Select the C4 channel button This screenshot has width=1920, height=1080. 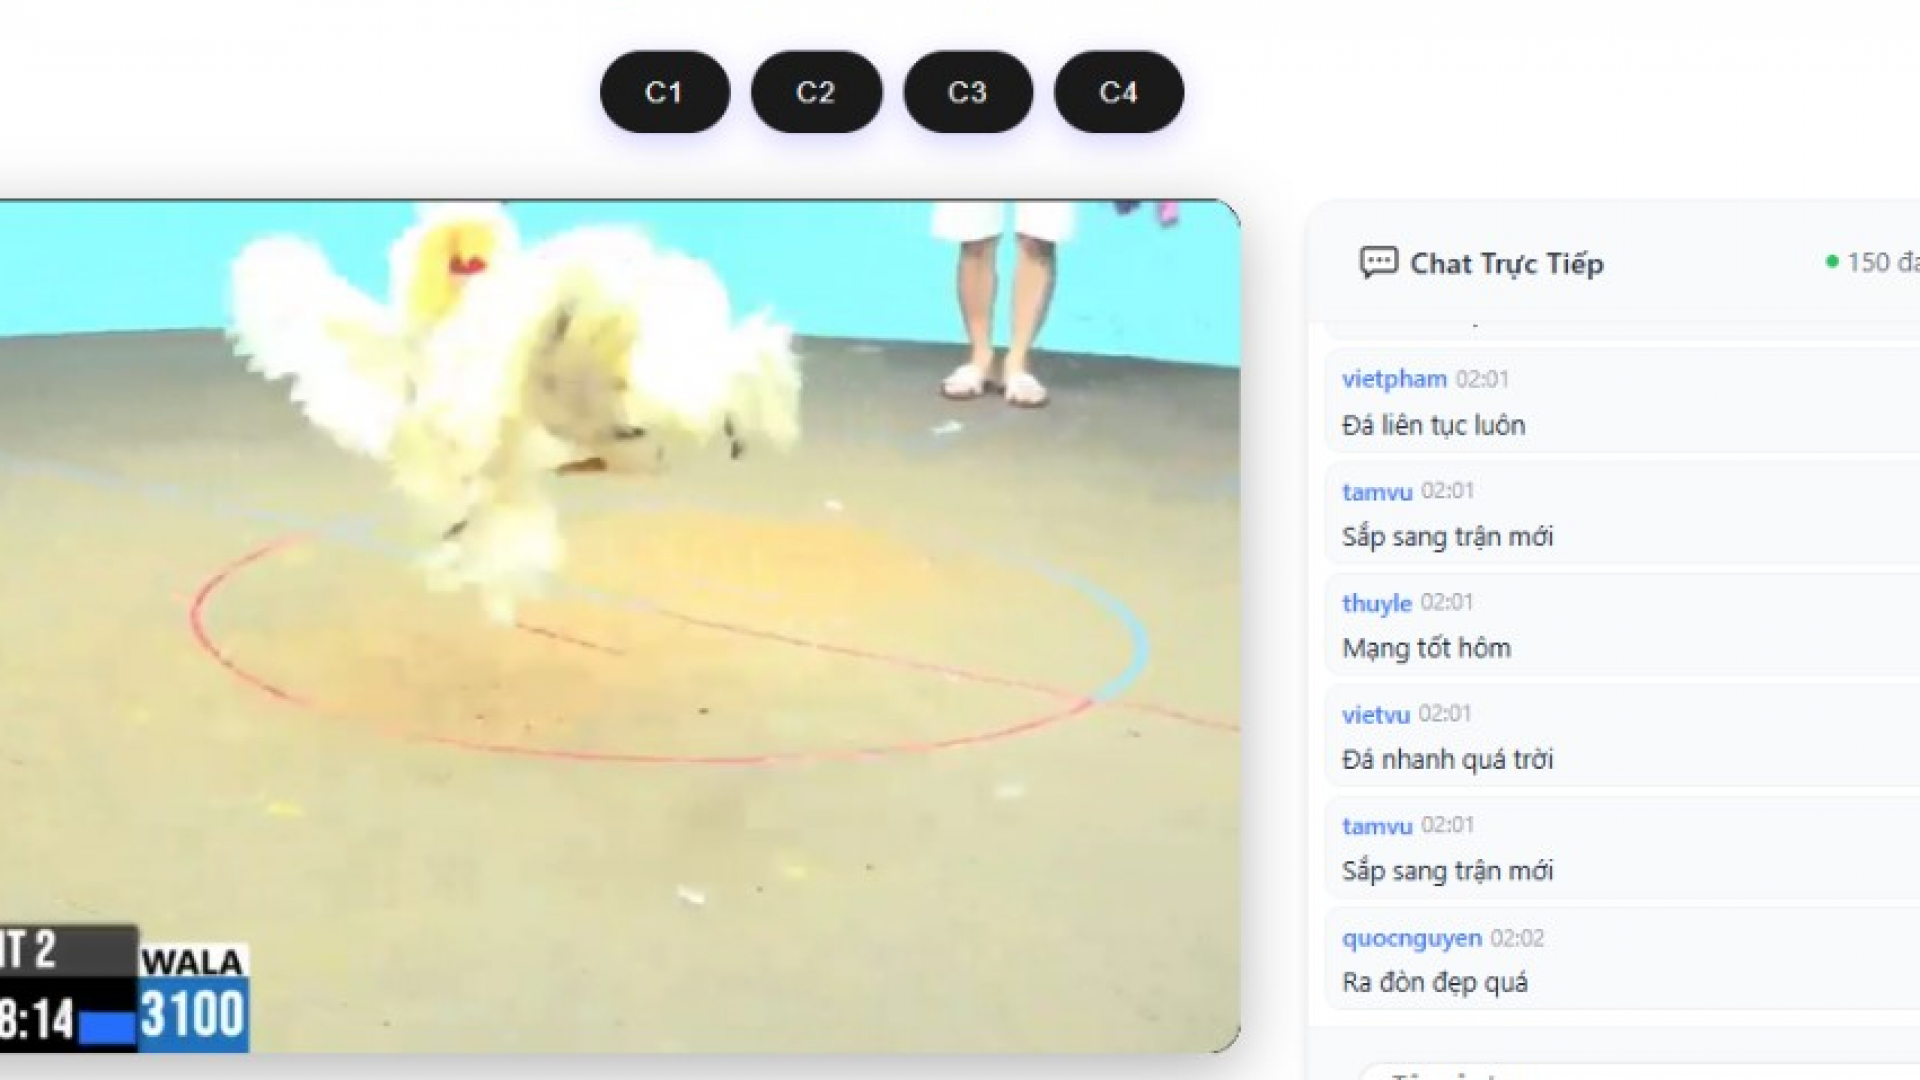click(1119, 92)
